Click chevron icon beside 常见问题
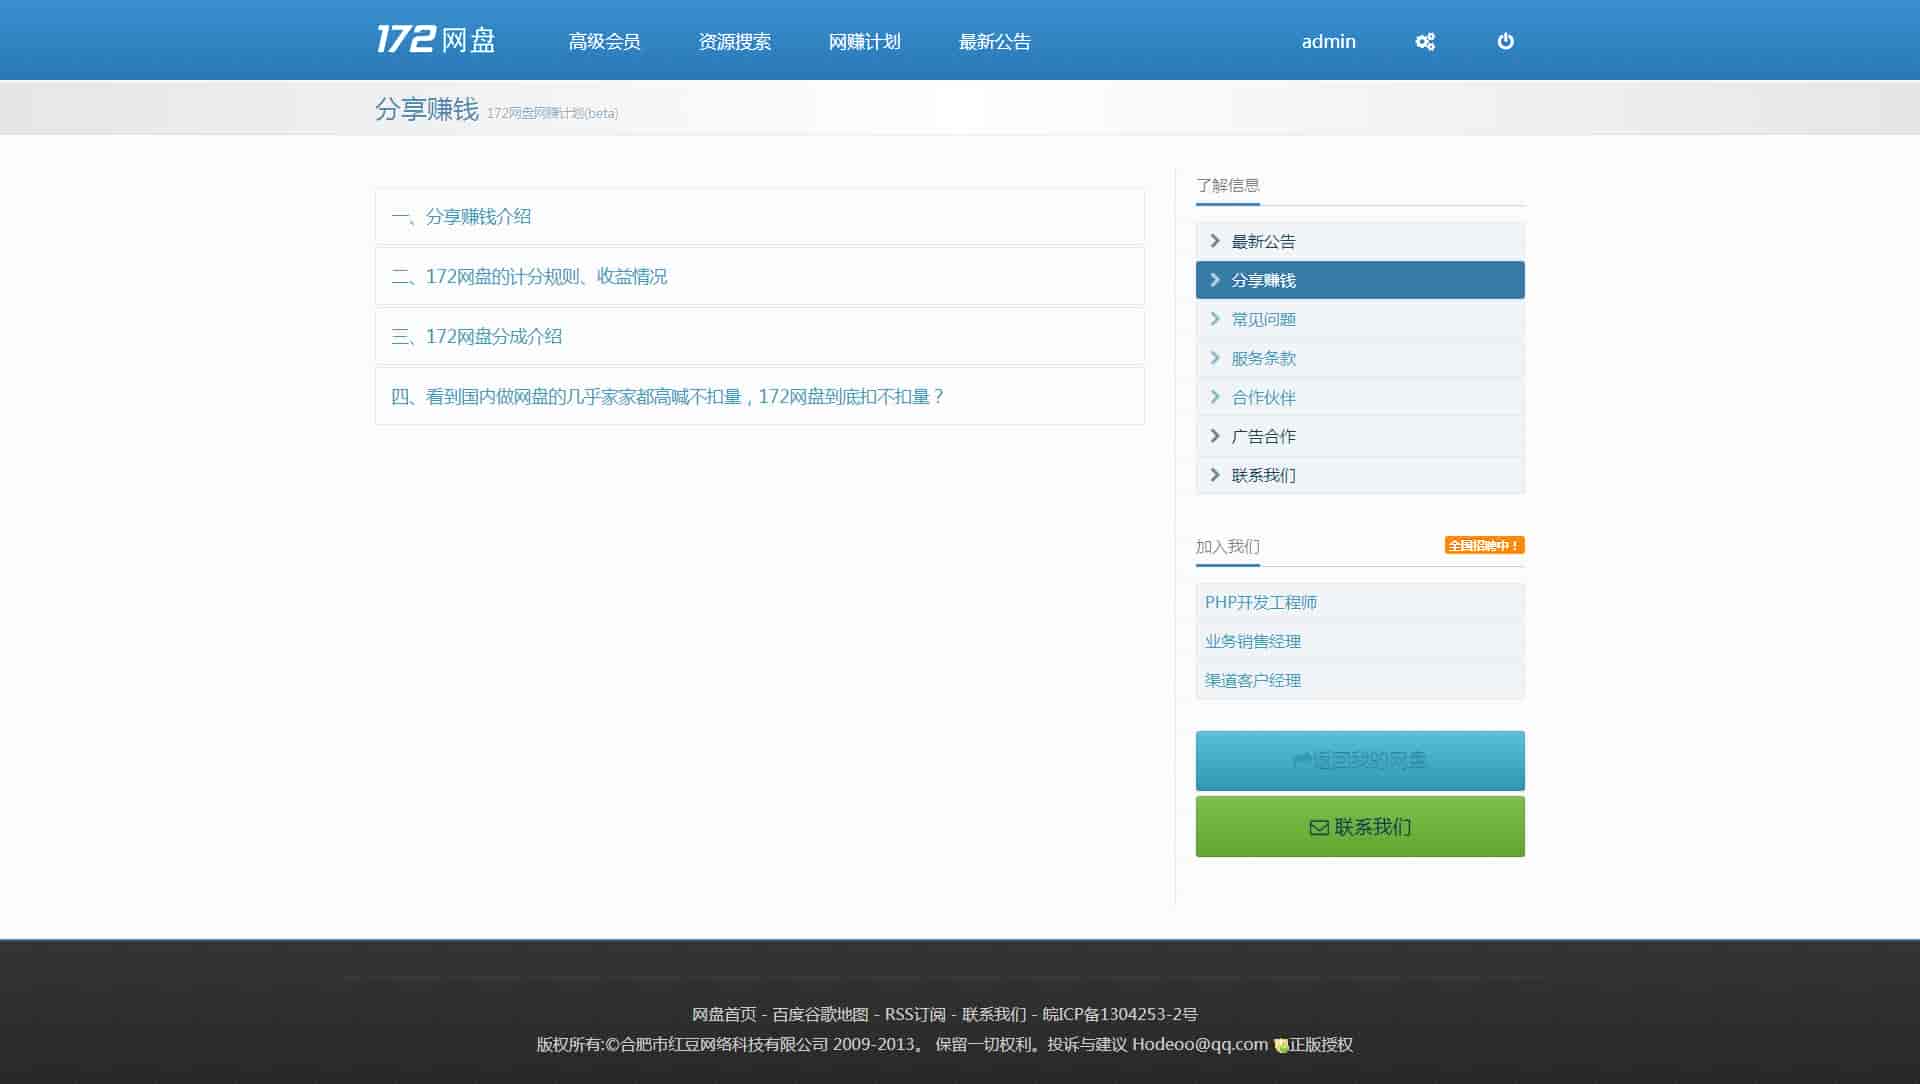Image resolution: width=1920 pixels, height=1084 pixels. (1215, 319)
